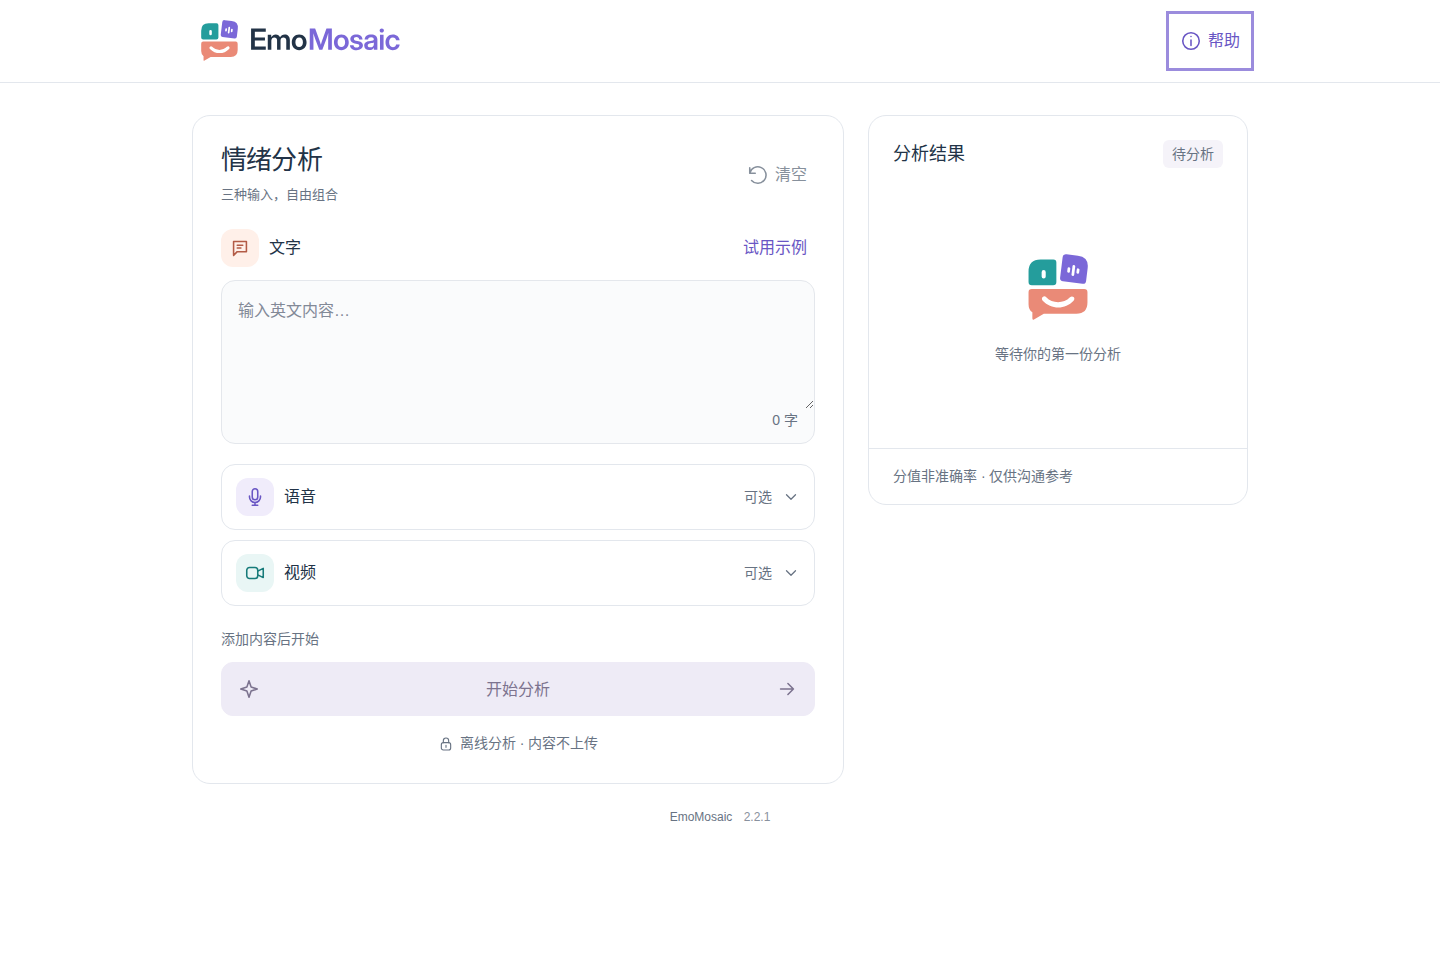The height and width of the screenshot is (980, 1440).
Task: Click the 等待你的第一份分析 placeholder text
Action: coord(1058,354)
